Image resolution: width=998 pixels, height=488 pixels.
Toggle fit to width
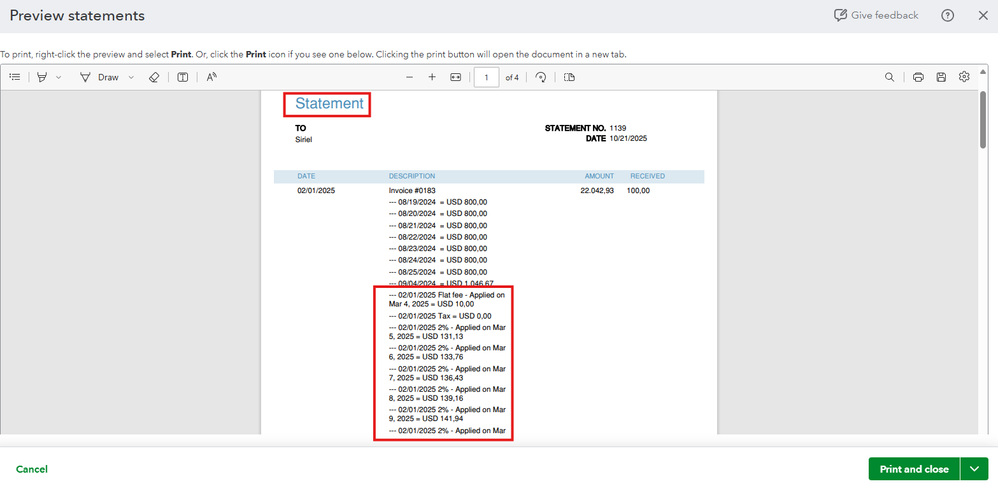[x=455, y=77]
